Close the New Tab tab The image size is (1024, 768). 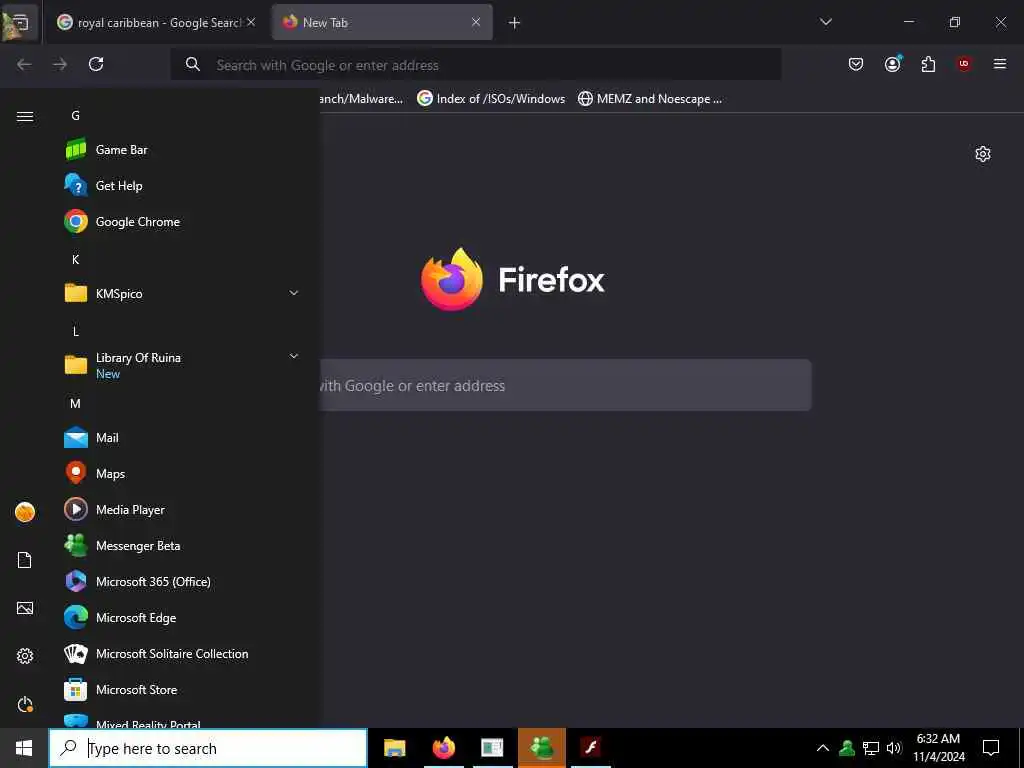(x=476, y=22)
